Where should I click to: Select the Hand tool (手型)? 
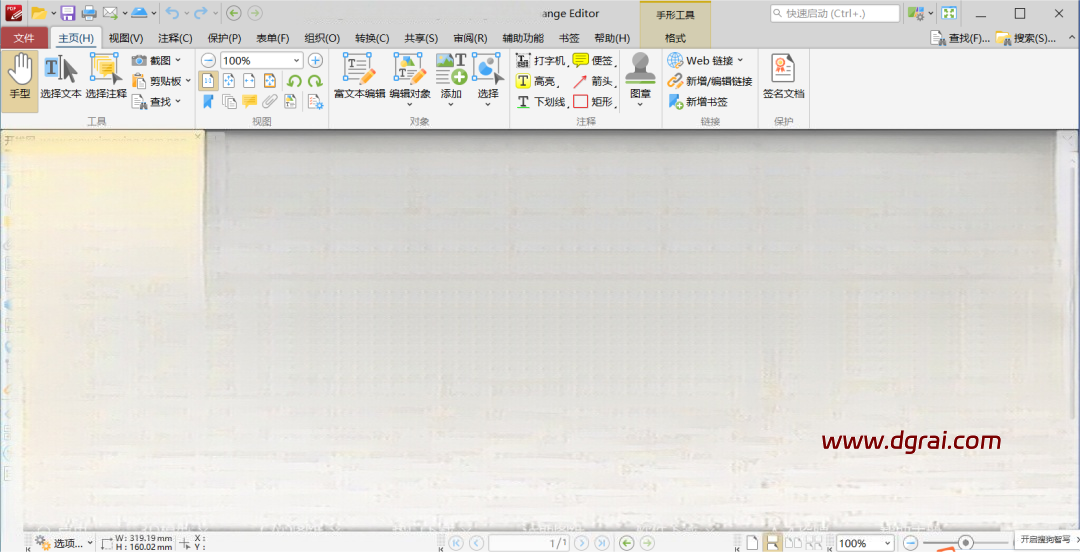click(x=20, y=78)
